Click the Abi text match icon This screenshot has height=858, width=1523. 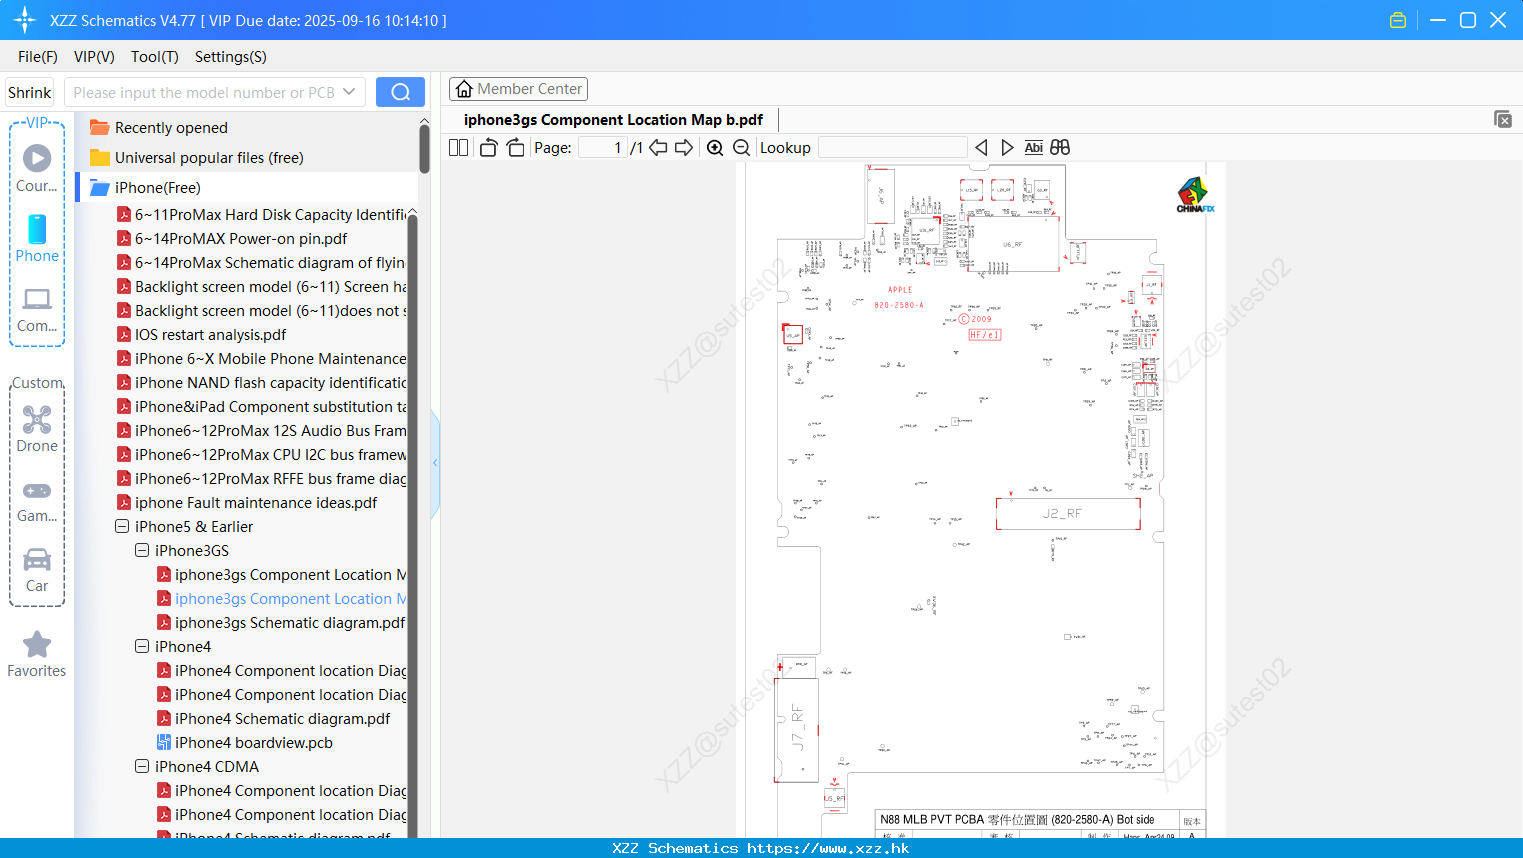tap(1034, 148)
